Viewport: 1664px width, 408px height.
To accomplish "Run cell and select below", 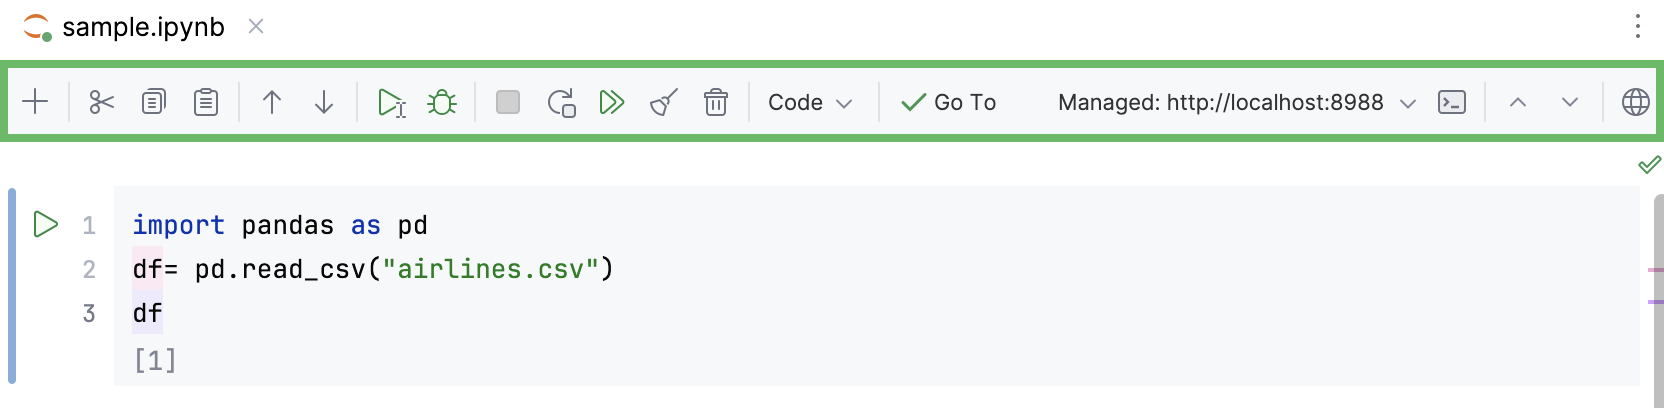I will click(x=391, y=102).
